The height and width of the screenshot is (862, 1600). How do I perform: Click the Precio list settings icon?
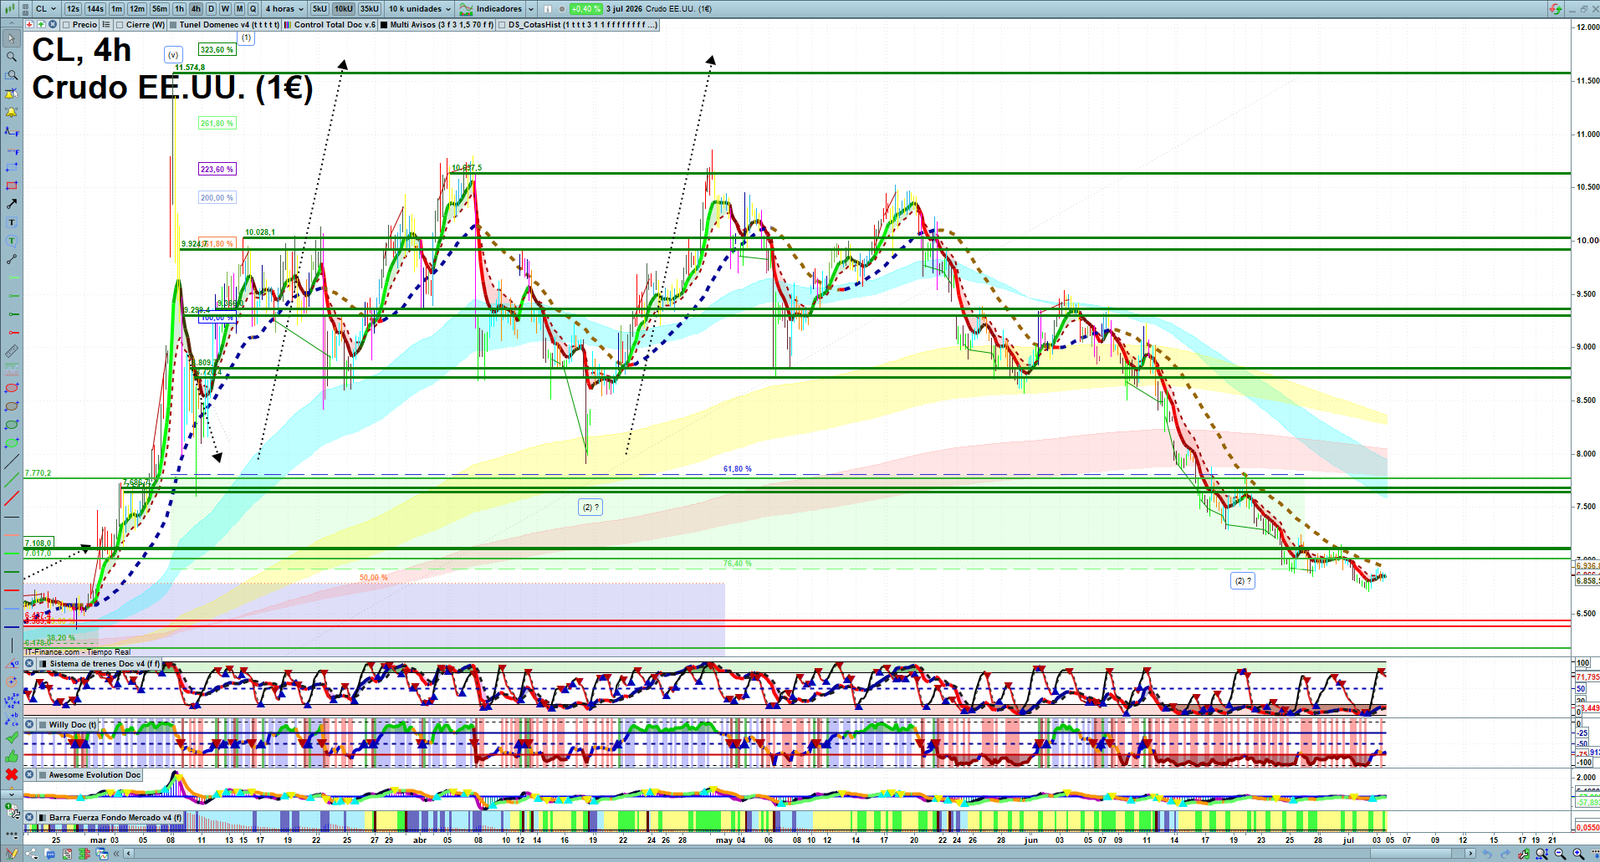coord(106,24)
